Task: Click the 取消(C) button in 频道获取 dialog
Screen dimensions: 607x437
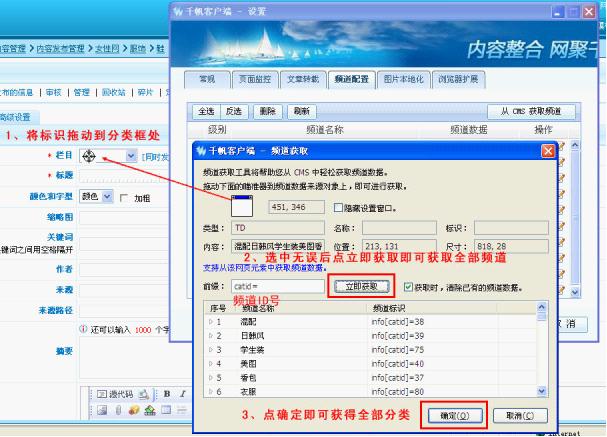Action: pyautogui.click(x=520, y=416)
